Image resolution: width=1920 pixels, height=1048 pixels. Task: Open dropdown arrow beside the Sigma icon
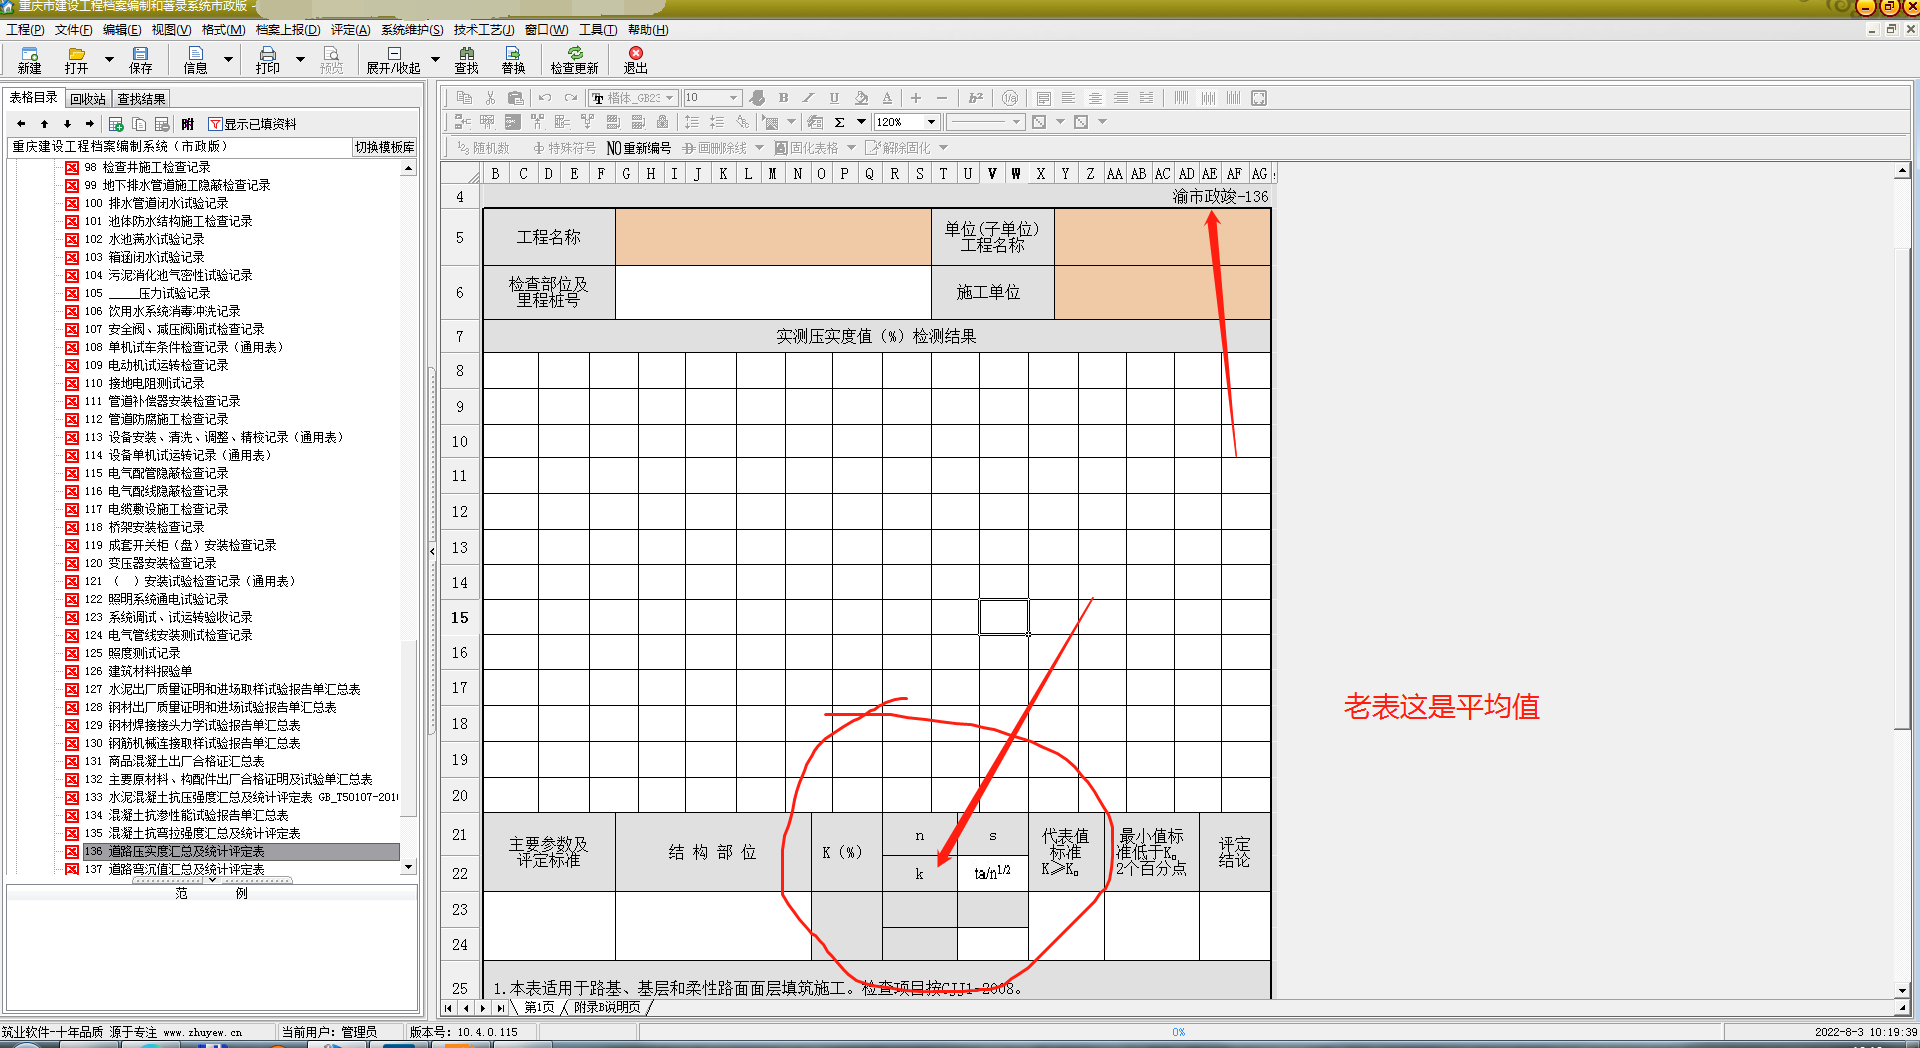tap(860, 122)
